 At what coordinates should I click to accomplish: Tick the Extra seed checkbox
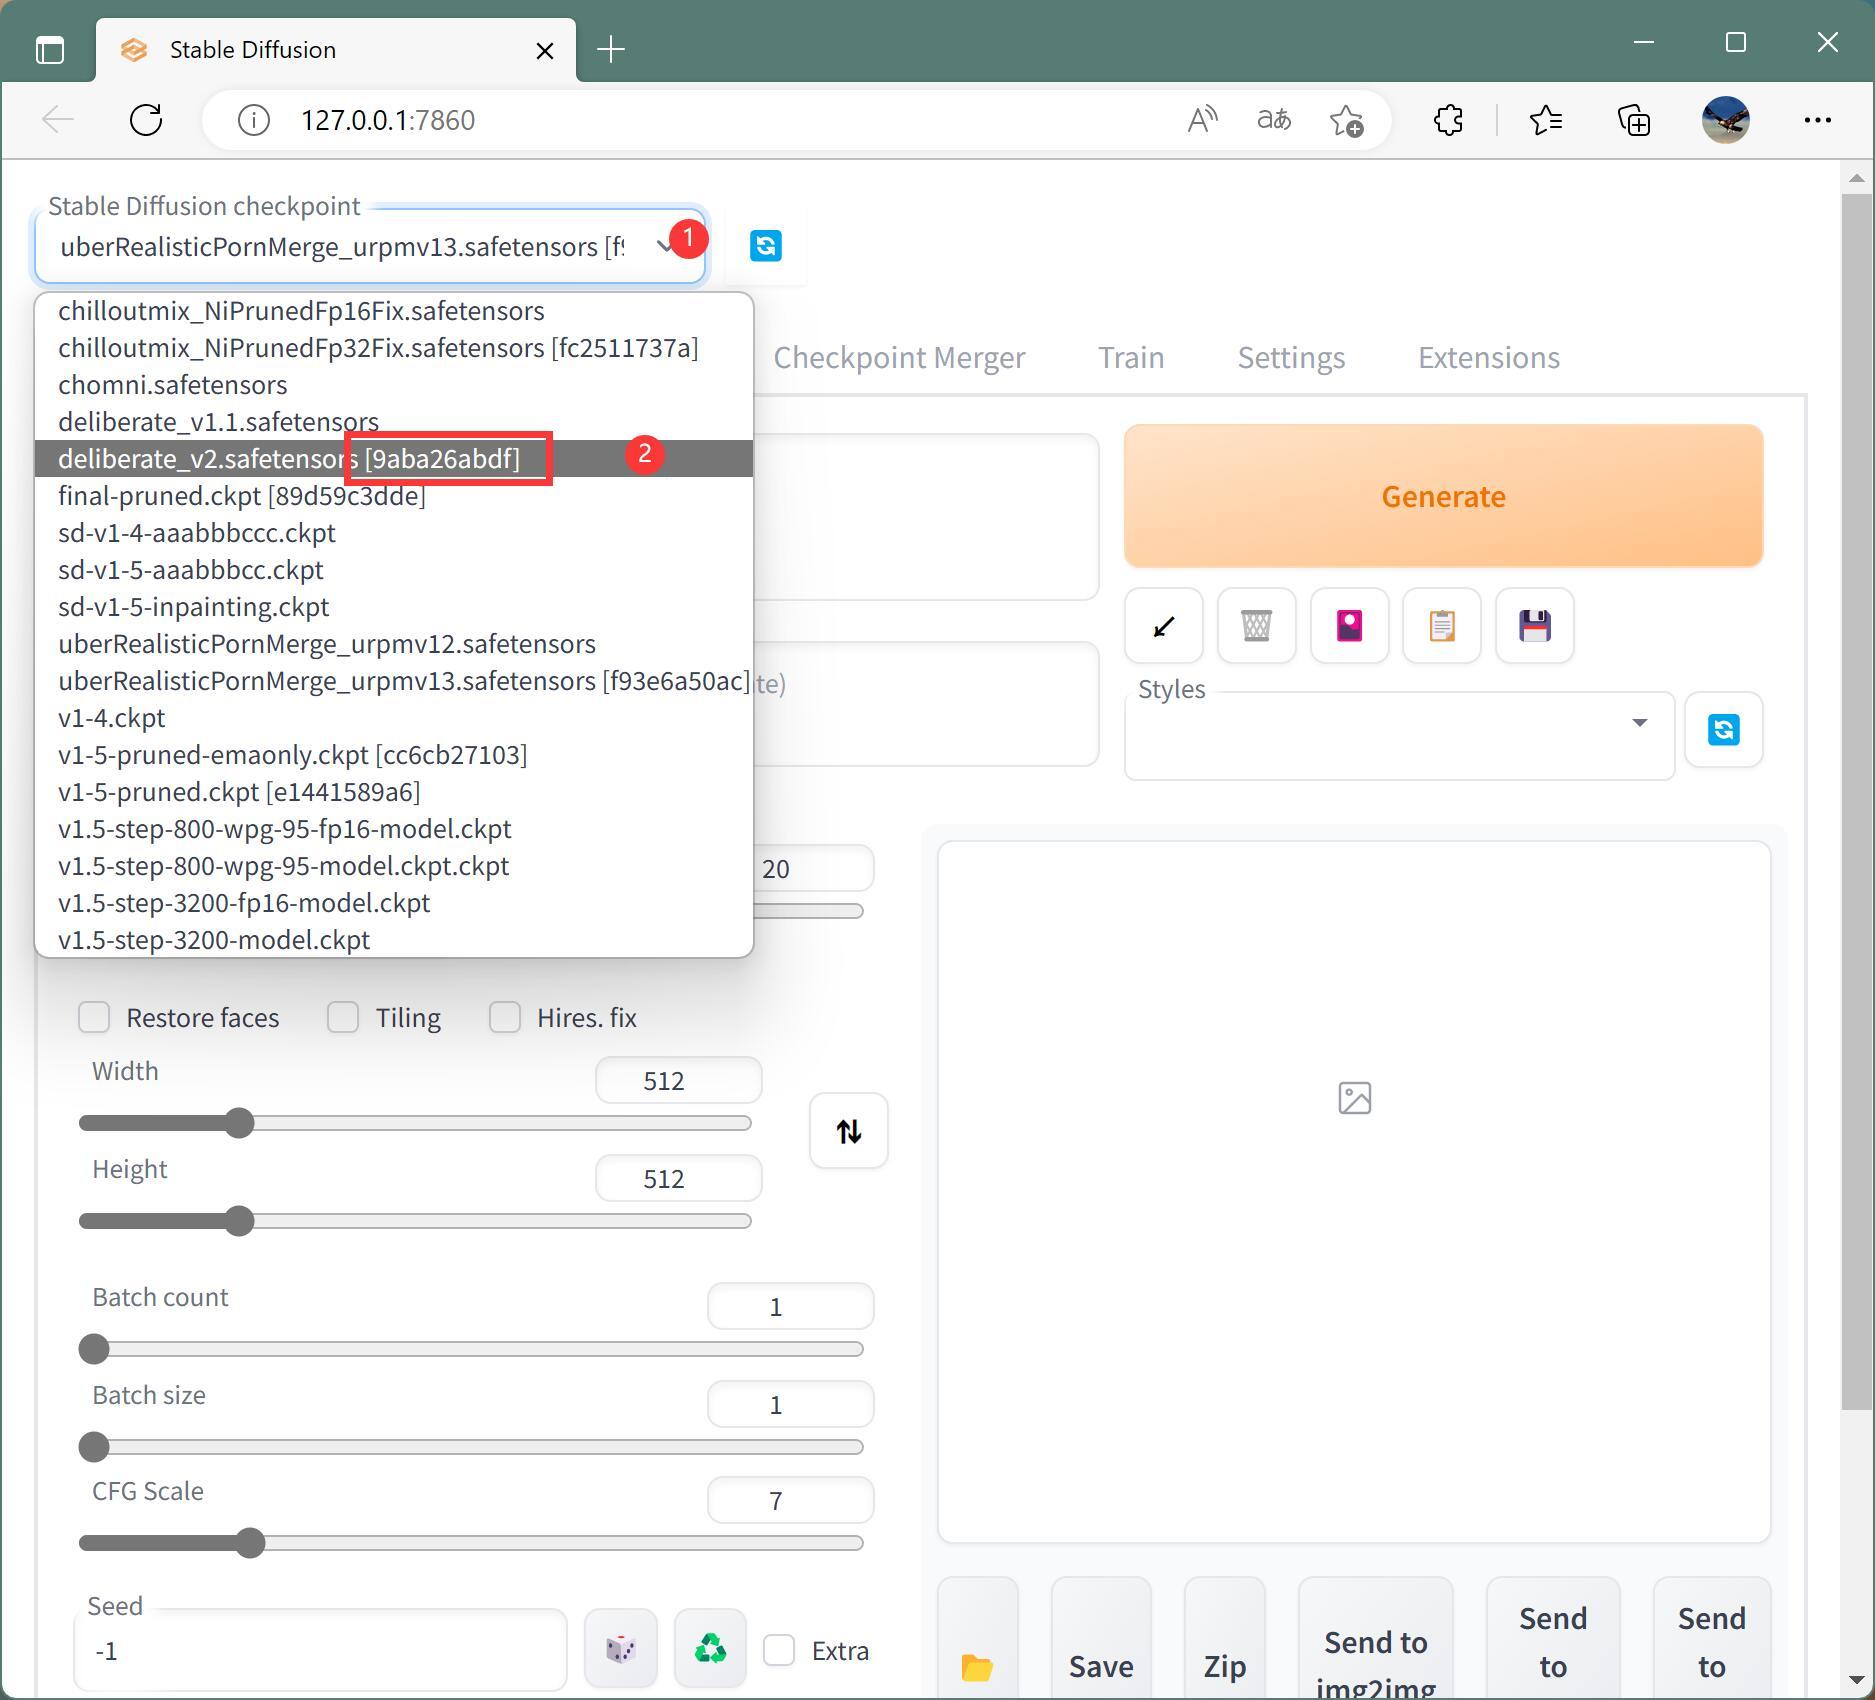(779, 1650)
